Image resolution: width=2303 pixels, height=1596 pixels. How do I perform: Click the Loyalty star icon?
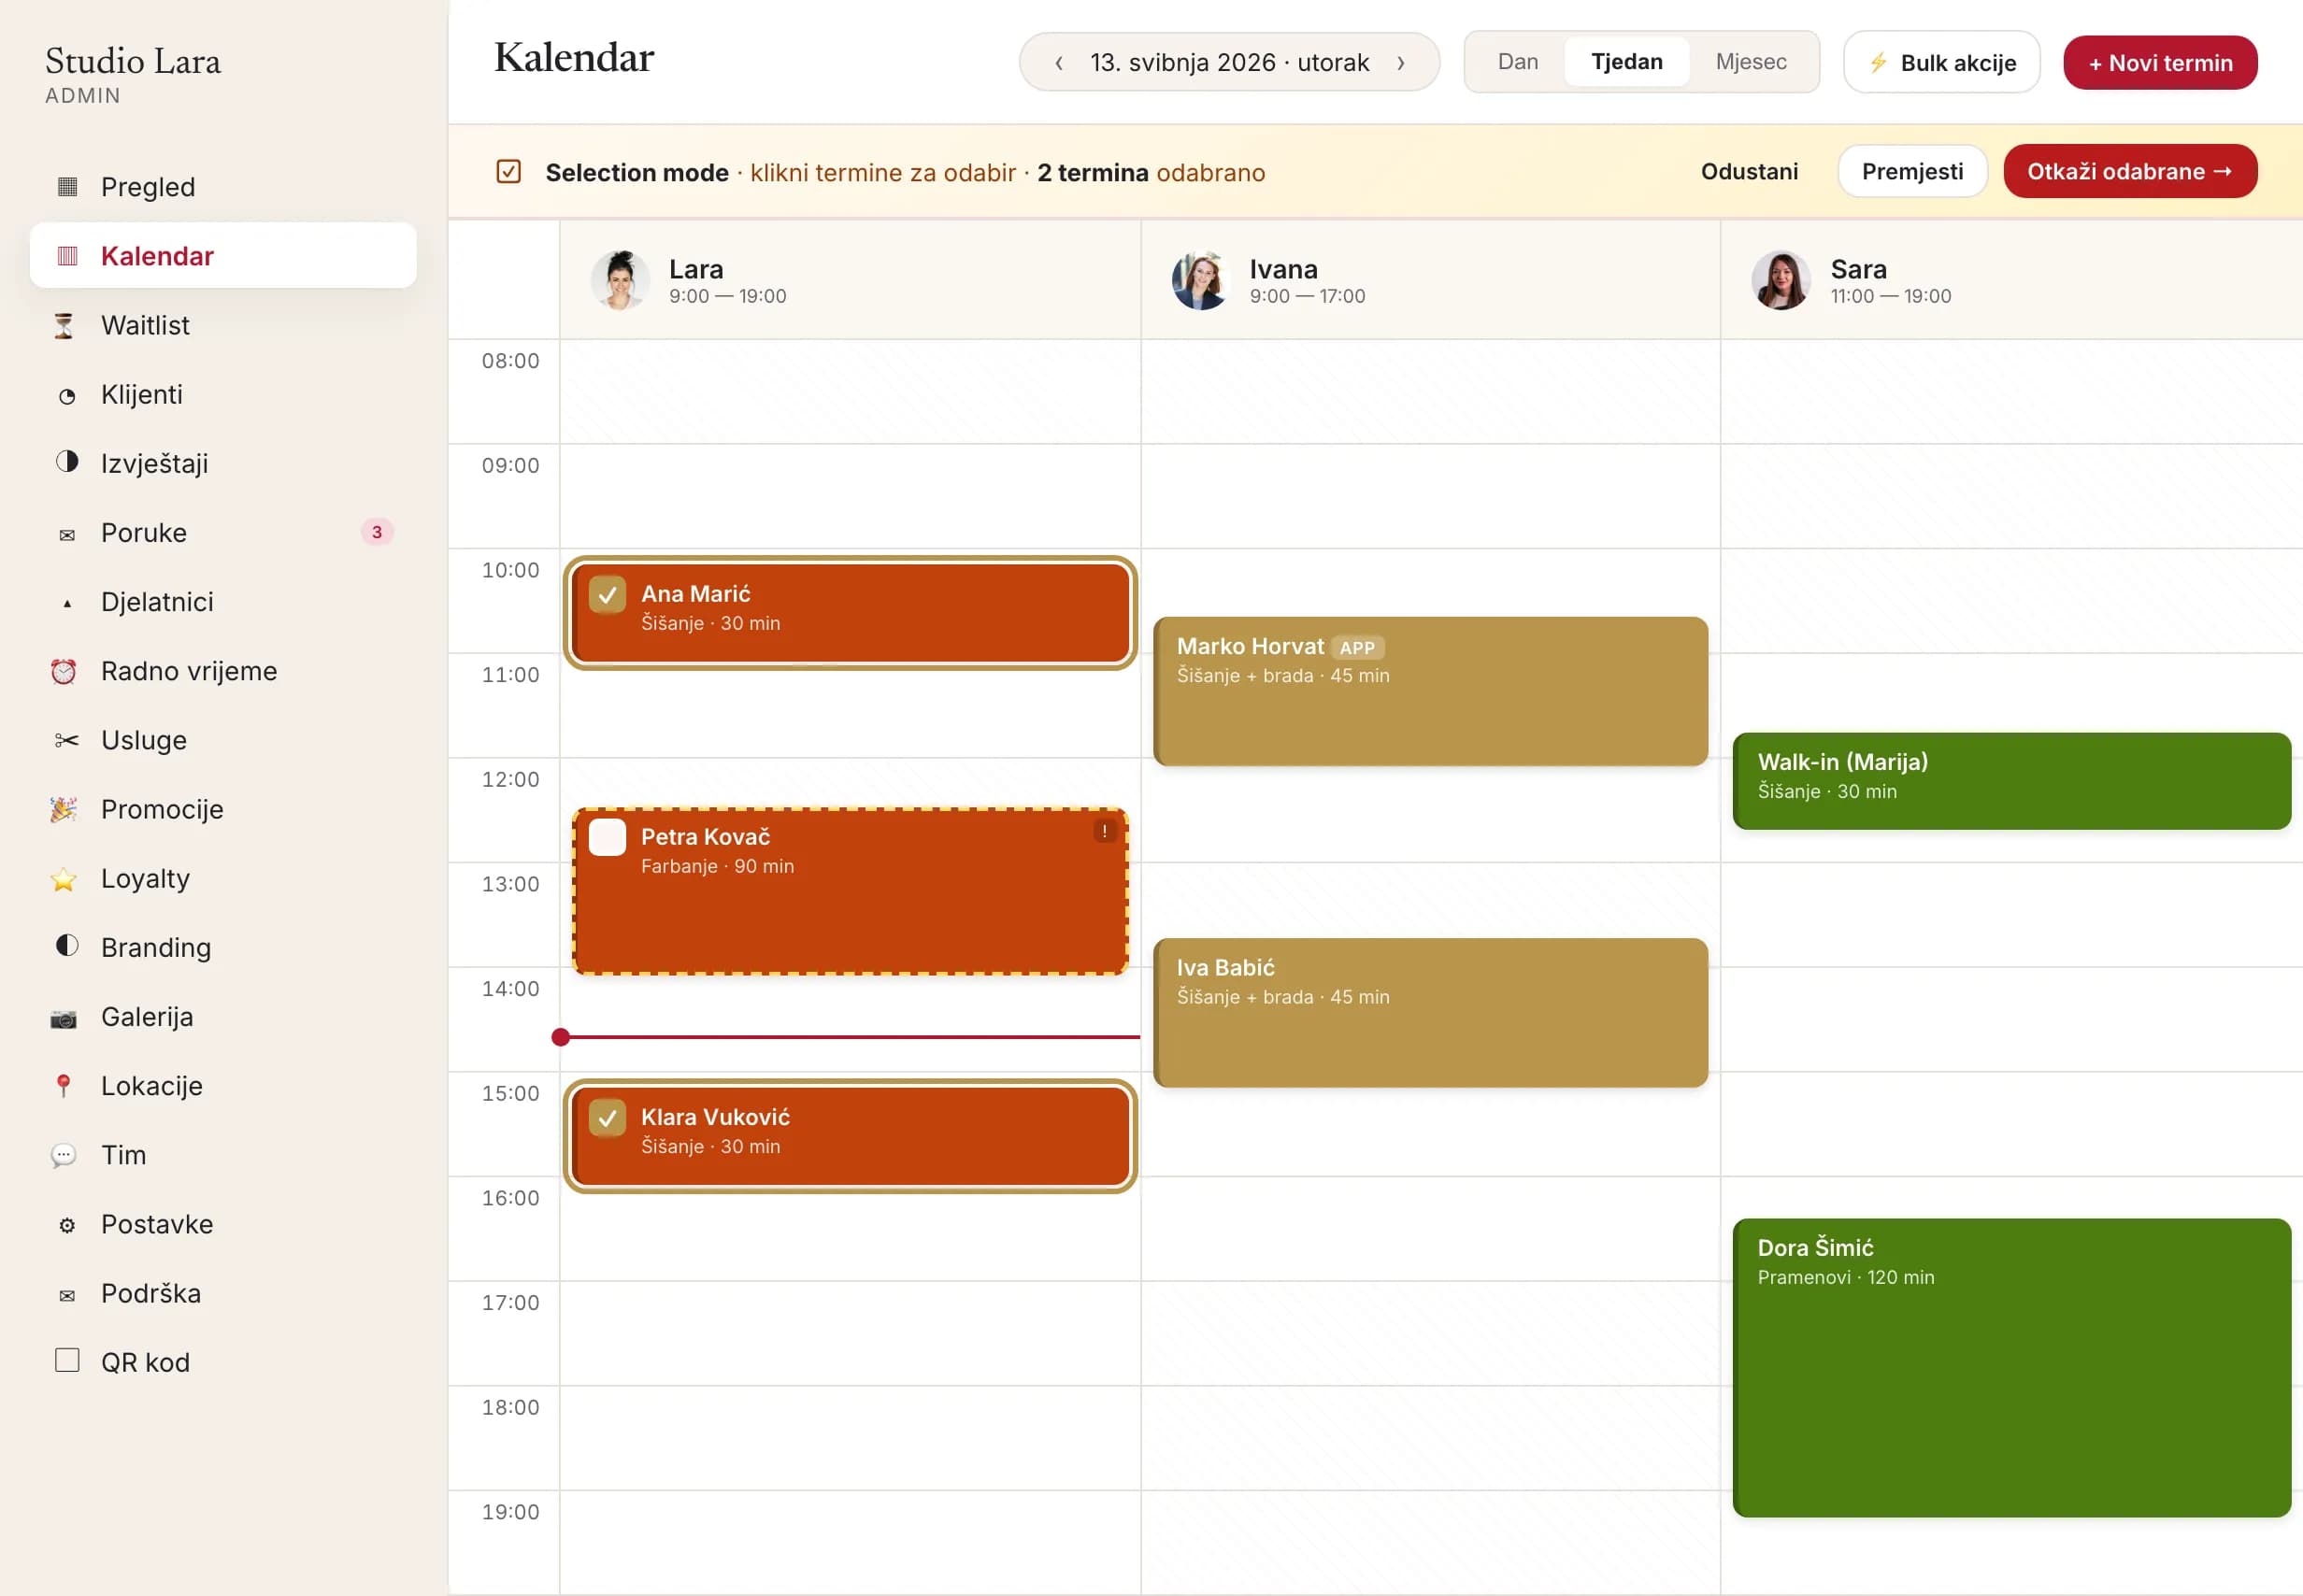(x=63, y=879)
